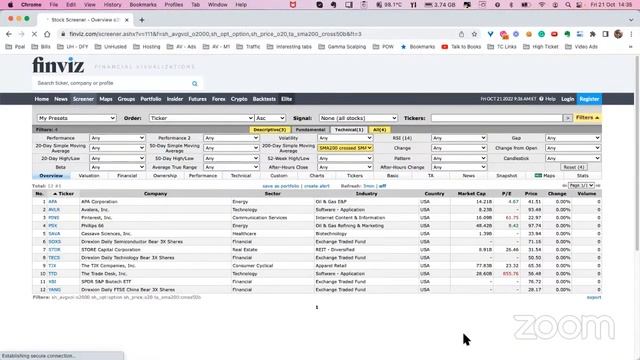The width and height of the screenshot is (640, 360).
Task: Switch to the Descriptive(3) filter tab
Action: click(x=270, y=130)
